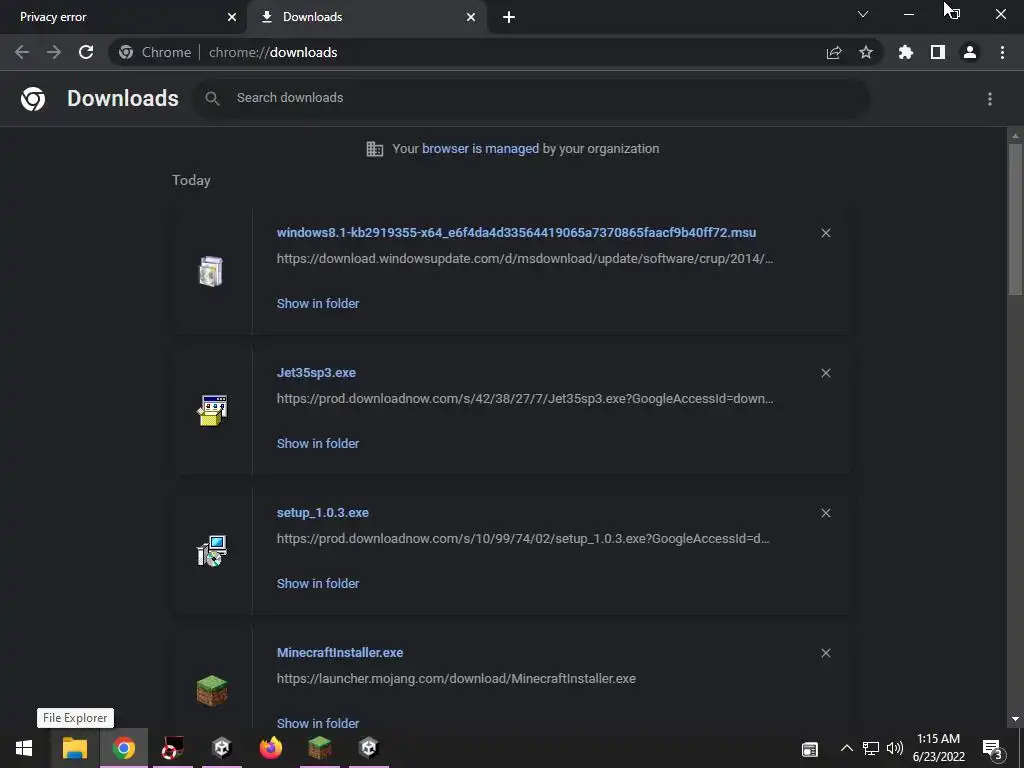Click the setup_1.0.3.exe file icon
The height and width of the screenshot is (768, 1024).
(212, 551)
